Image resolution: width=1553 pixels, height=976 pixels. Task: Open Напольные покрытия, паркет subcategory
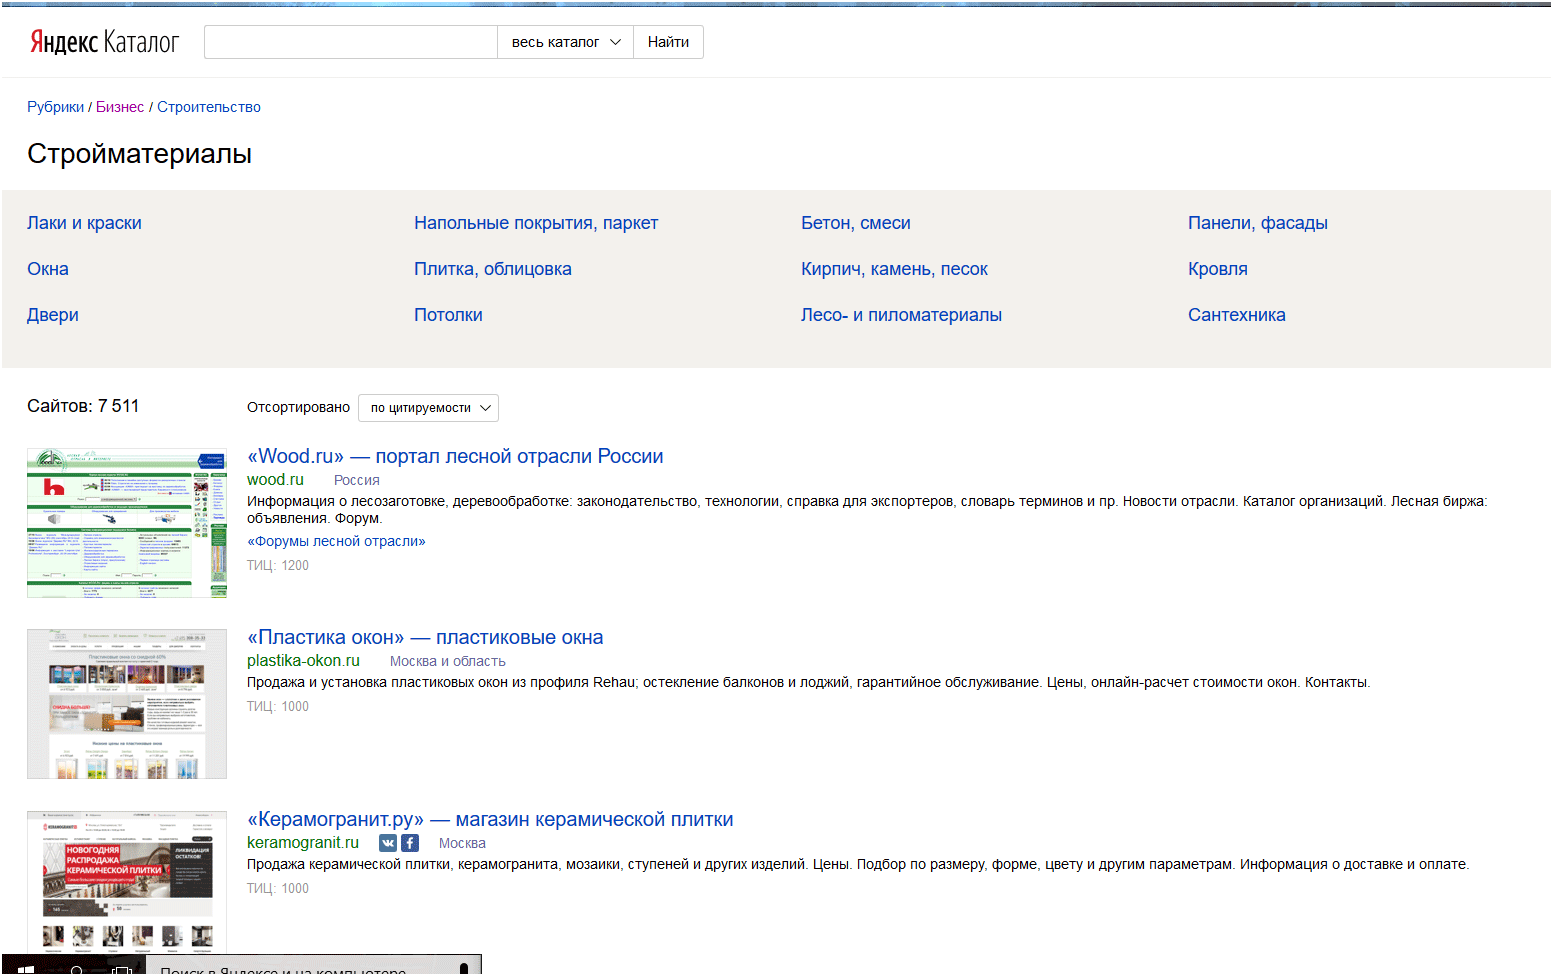[536, 223]
